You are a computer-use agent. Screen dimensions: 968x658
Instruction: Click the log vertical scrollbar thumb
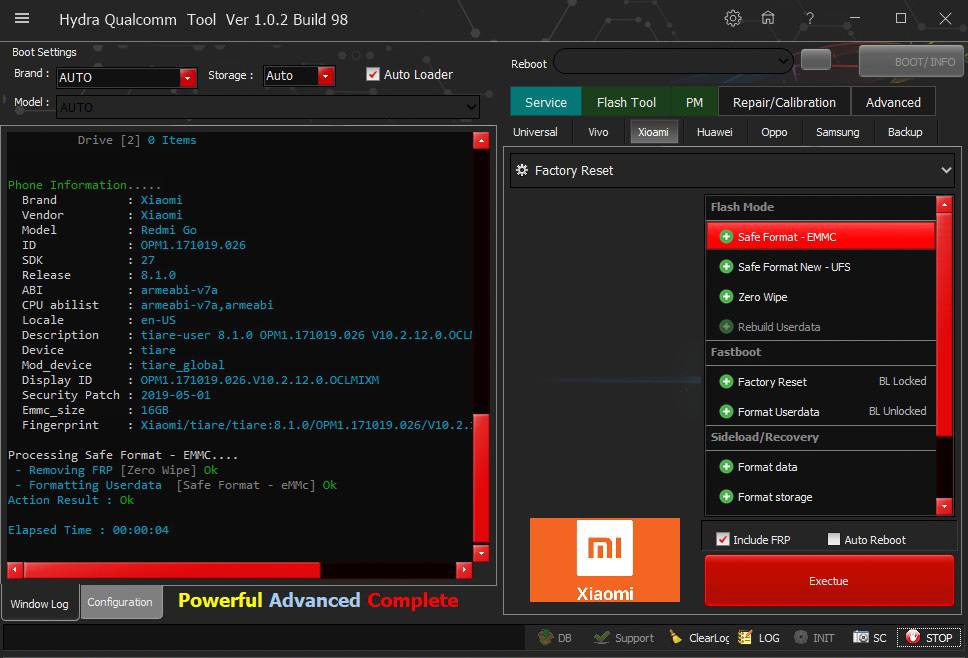pyautogui.click(x=481, y=478)
